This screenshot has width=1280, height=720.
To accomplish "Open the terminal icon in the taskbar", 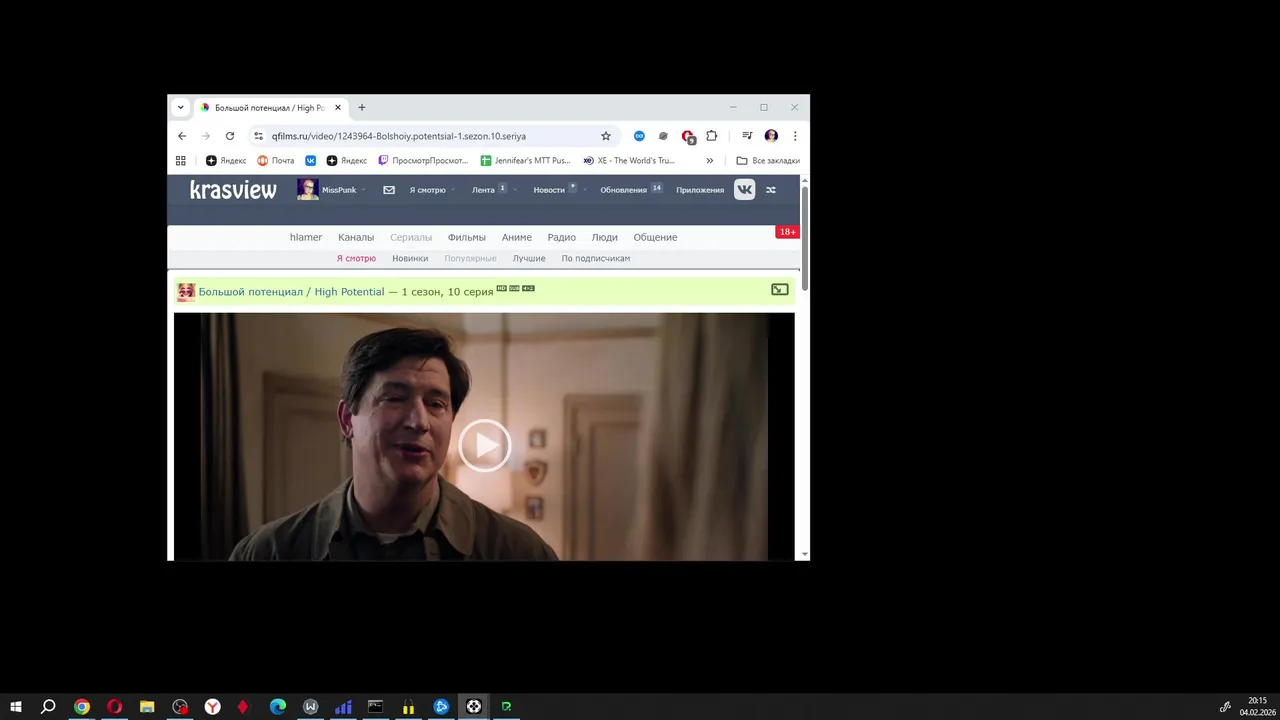I will coord(375,706).
